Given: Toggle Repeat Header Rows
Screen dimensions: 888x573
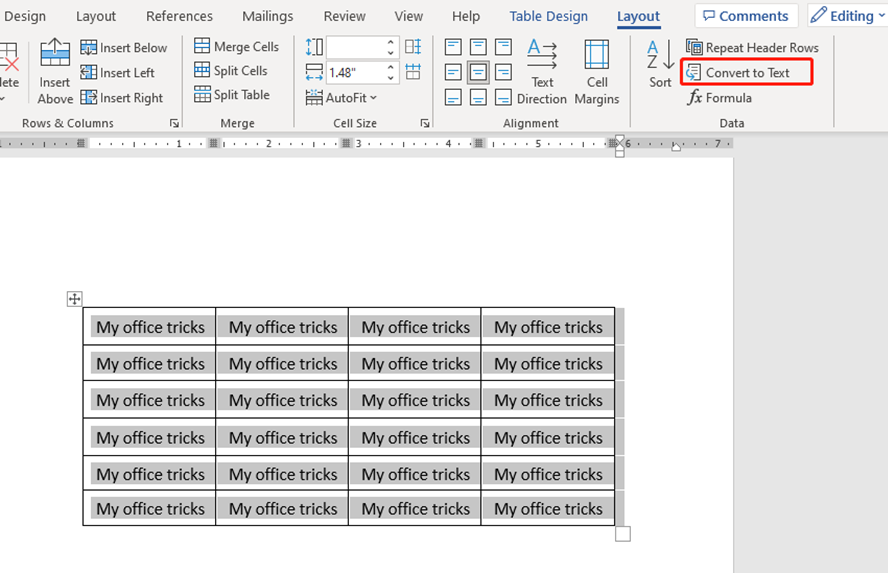Looking at the screenshot, I should click(752, 48).
